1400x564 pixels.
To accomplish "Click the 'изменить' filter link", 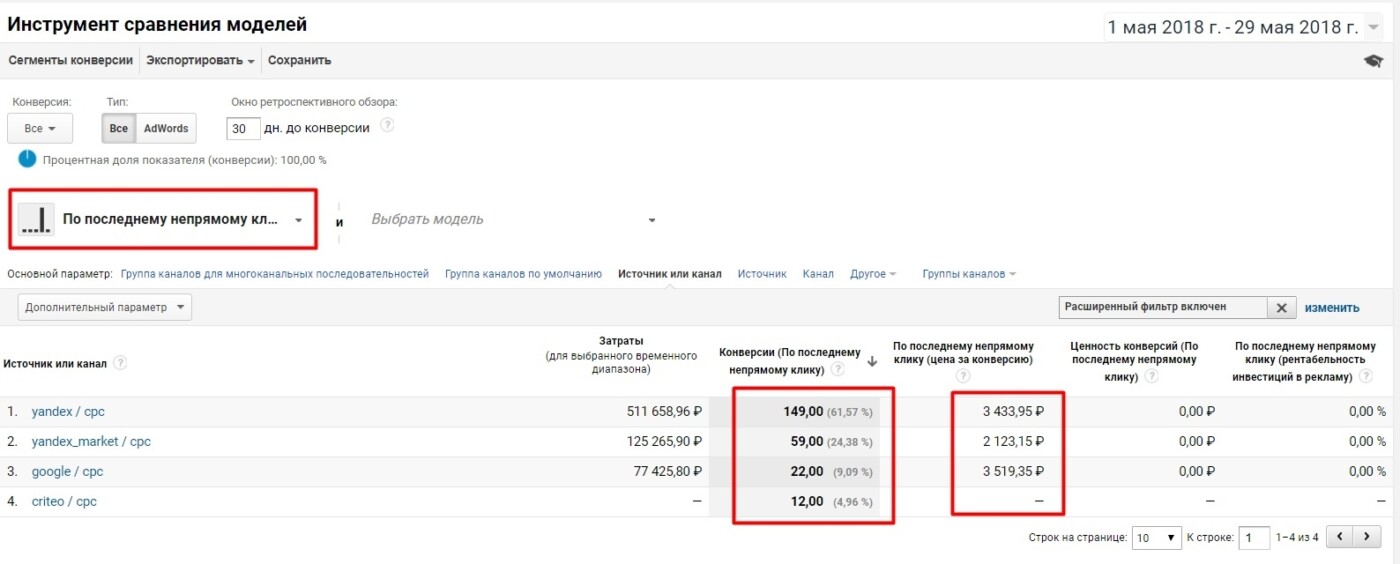I will coord(1332,308).
